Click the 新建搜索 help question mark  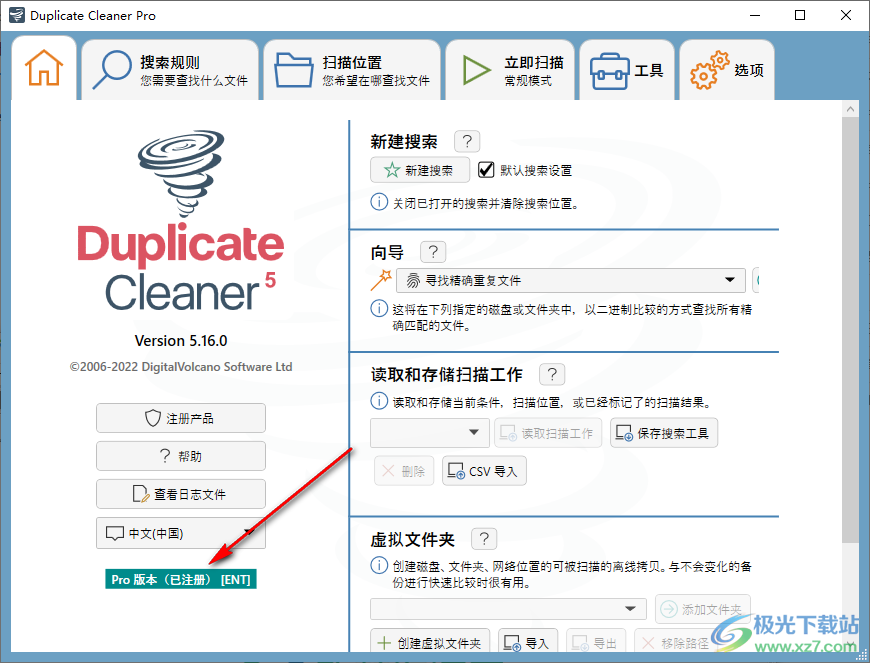click(x=467, y=141)
